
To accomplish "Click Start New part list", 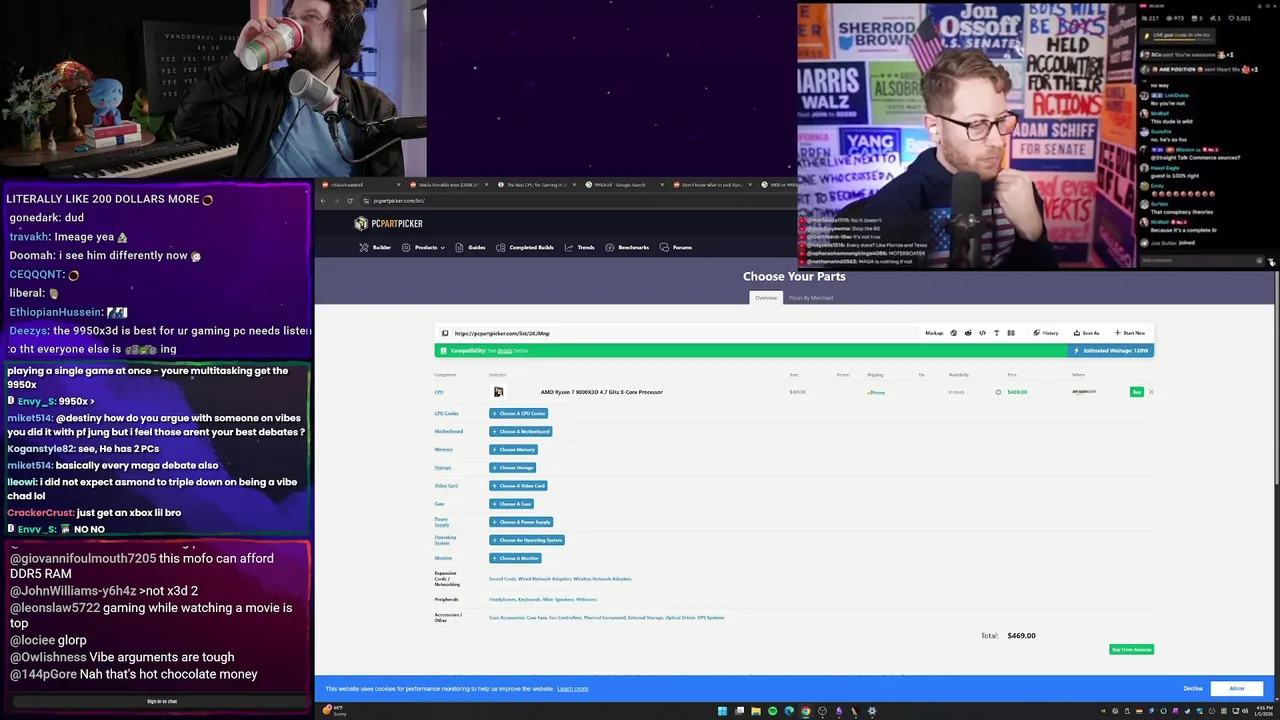I will tap(1130, 333).
